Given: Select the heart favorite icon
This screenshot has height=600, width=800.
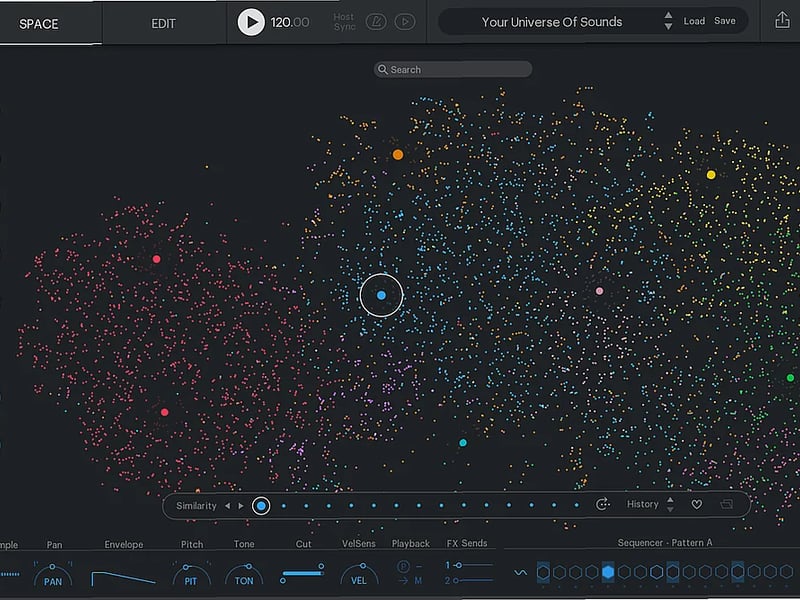Looking at the screenshot, I should click(x=698, y=505).
